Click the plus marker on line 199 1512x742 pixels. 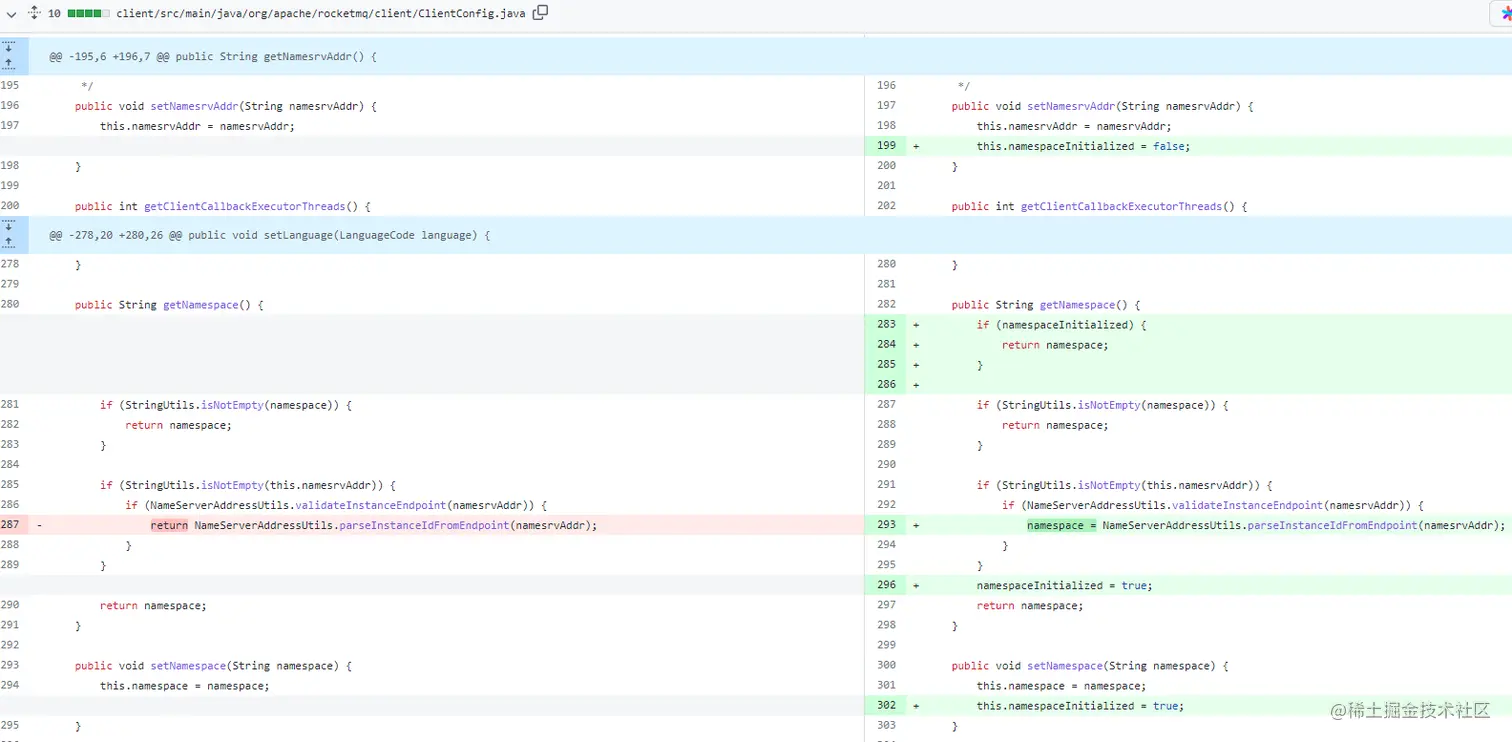click(x=916, y=146)
